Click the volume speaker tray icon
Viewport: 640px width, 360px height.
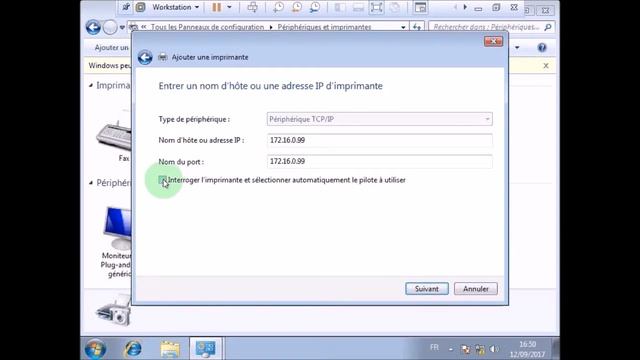[x=494, y=349]
